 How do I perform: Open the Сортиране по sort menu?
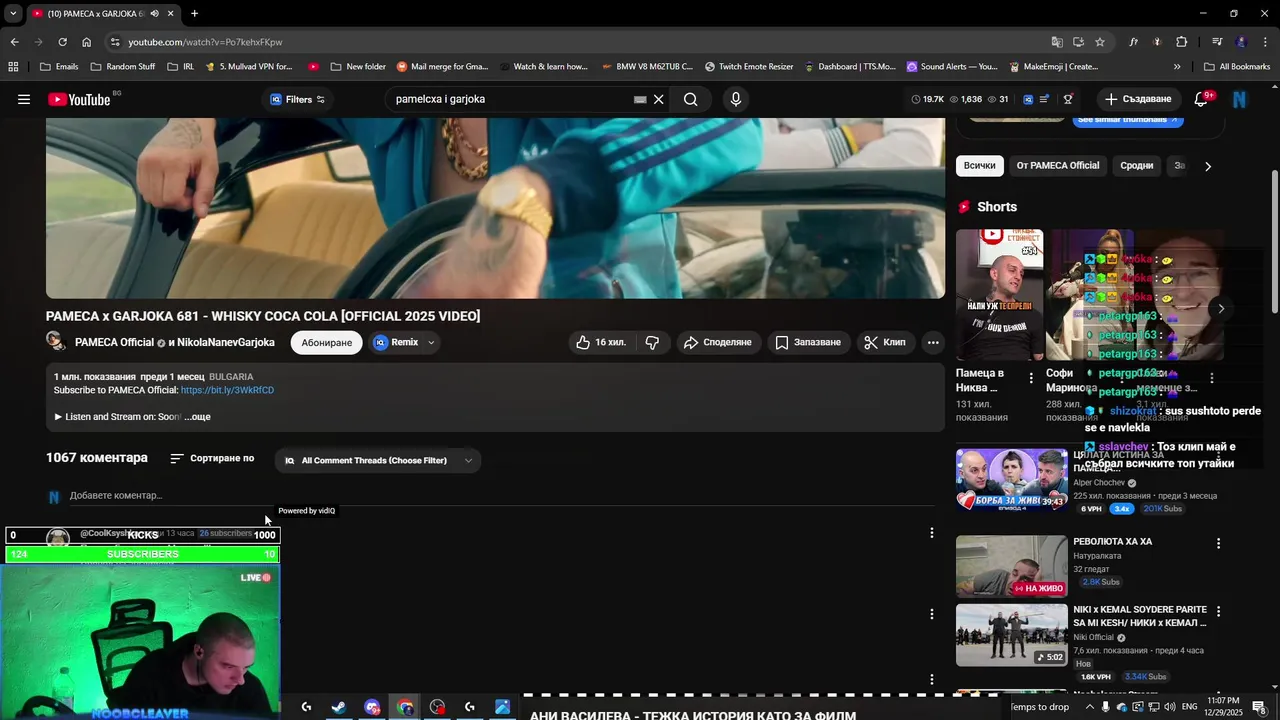pyautogui.click(x=212, y=458)
